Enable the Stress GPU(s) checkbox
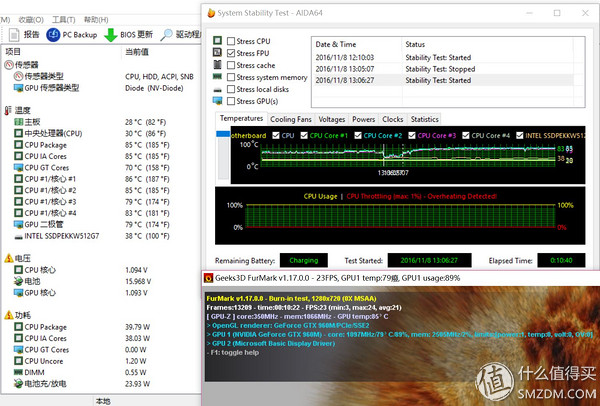The width and height of the screenshot is (600, 406). [230, 101]
